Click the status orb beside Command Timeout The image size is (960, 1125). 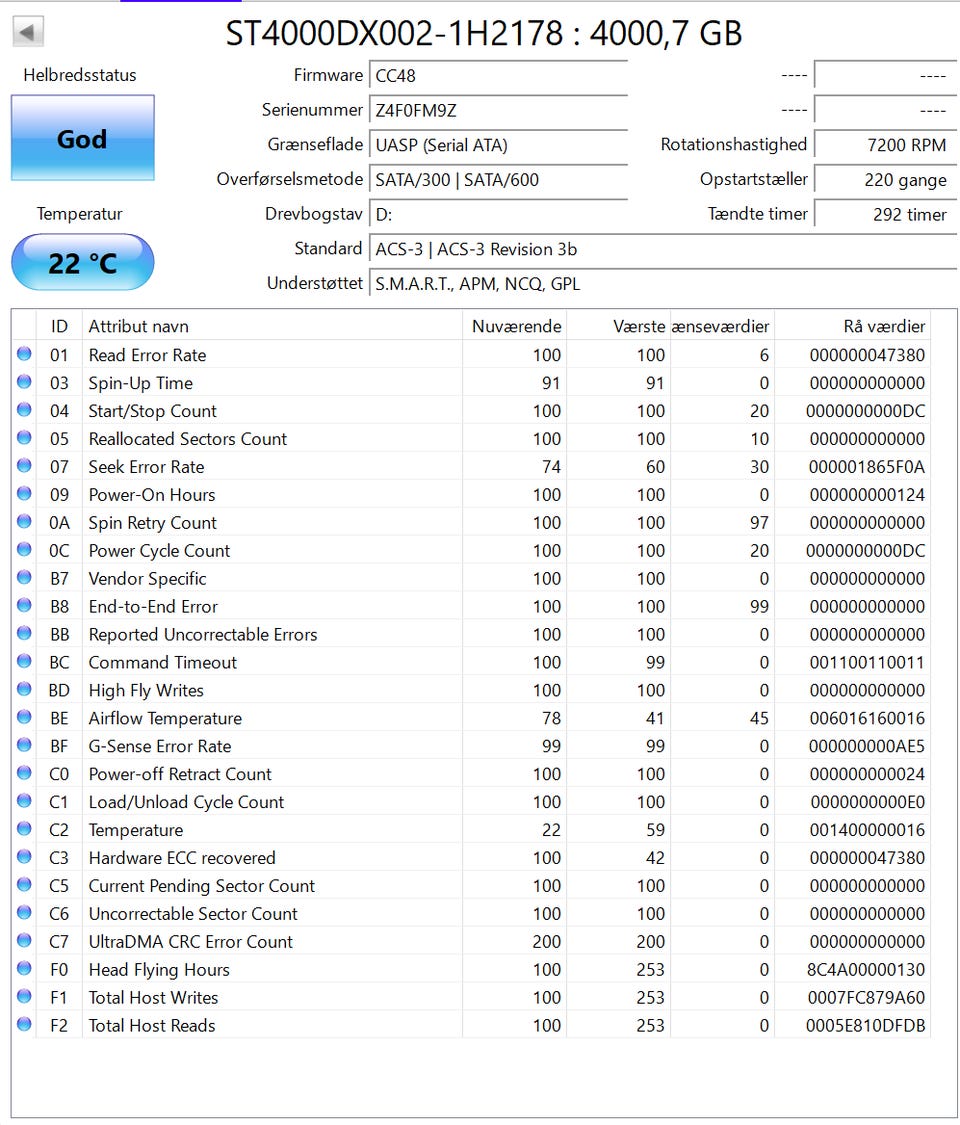pyautogui.click(x=24, y=662)
